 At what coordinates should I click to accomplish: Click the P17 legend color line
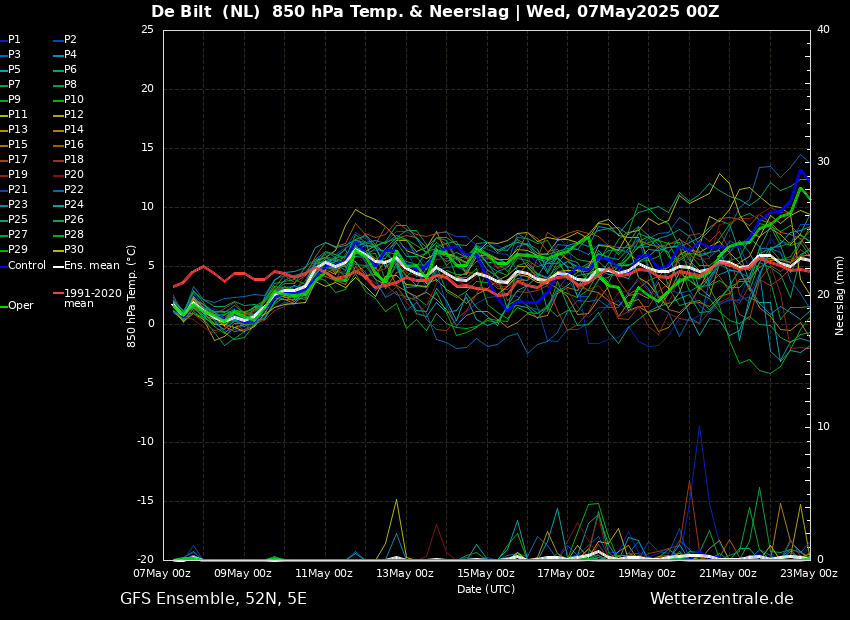(3, 160)
